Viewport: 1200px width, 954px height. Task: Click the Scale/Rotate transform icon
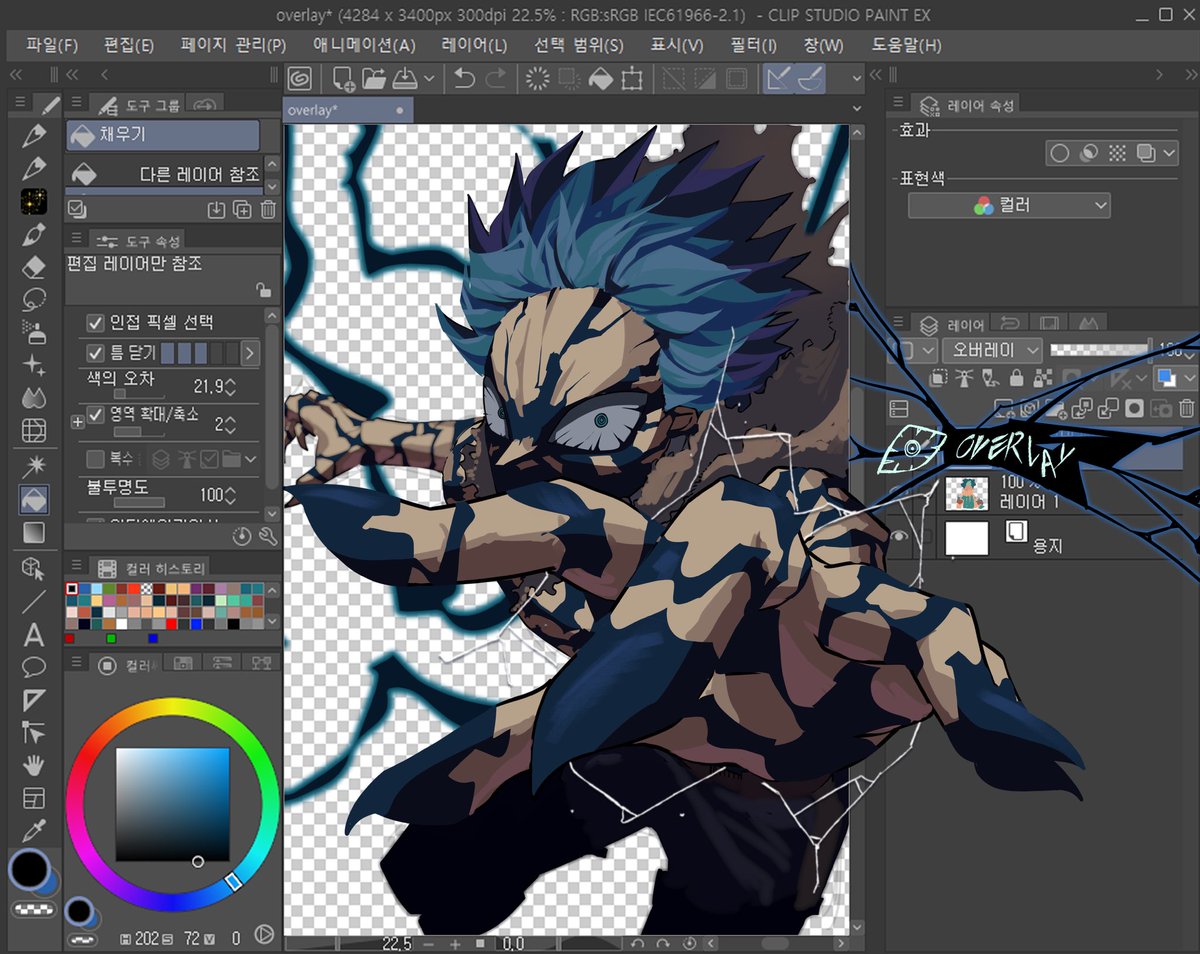pyautogui.click(x=631, y=78)
